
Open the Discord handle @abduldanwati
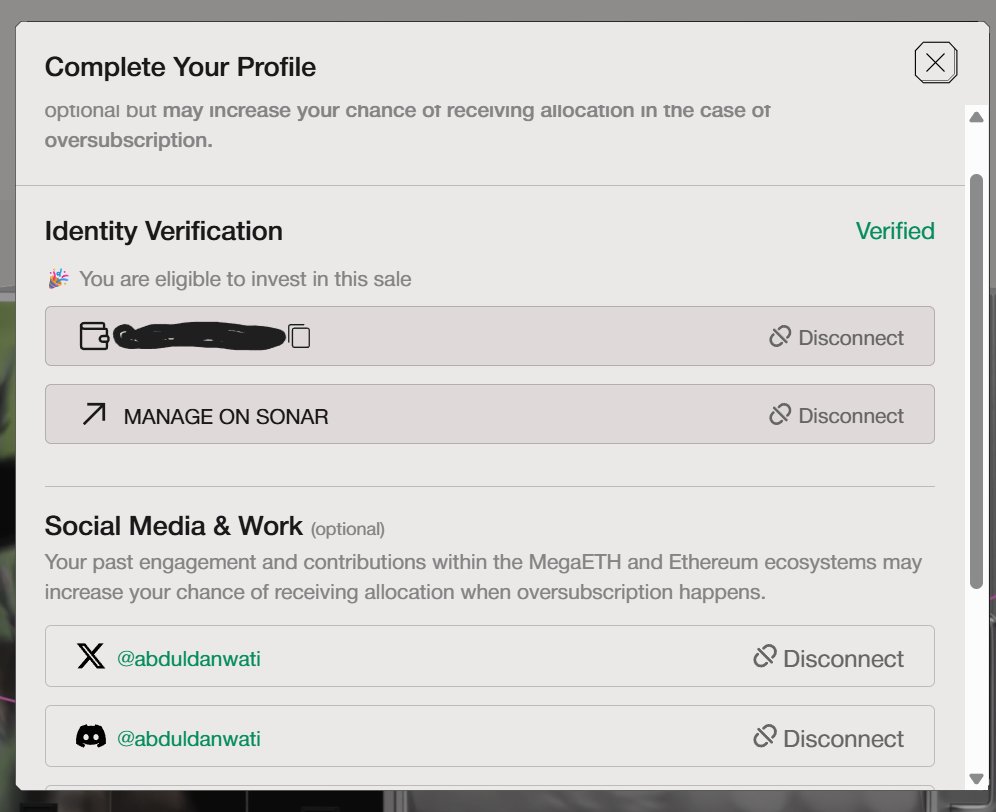coord(189,739)
